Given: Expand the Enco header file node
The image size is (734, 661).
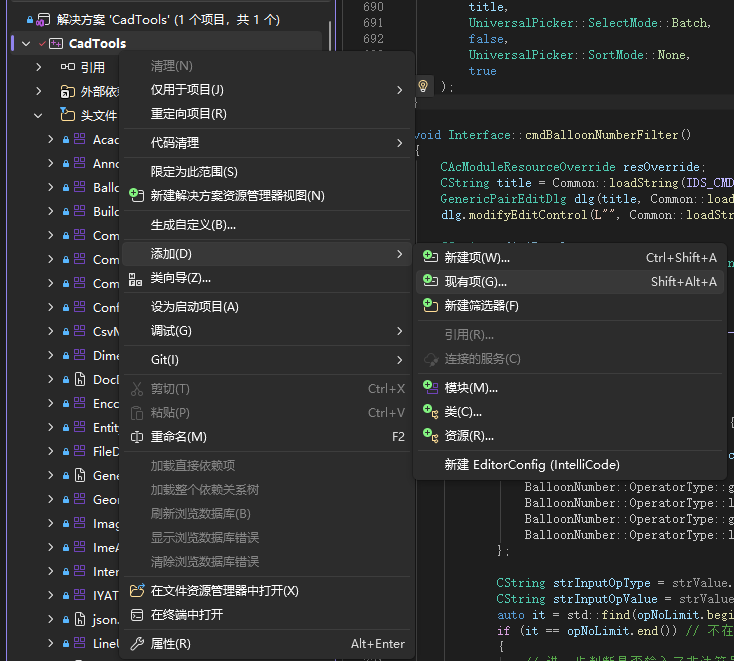Looking at the screenshot, I should coord(51,403).
